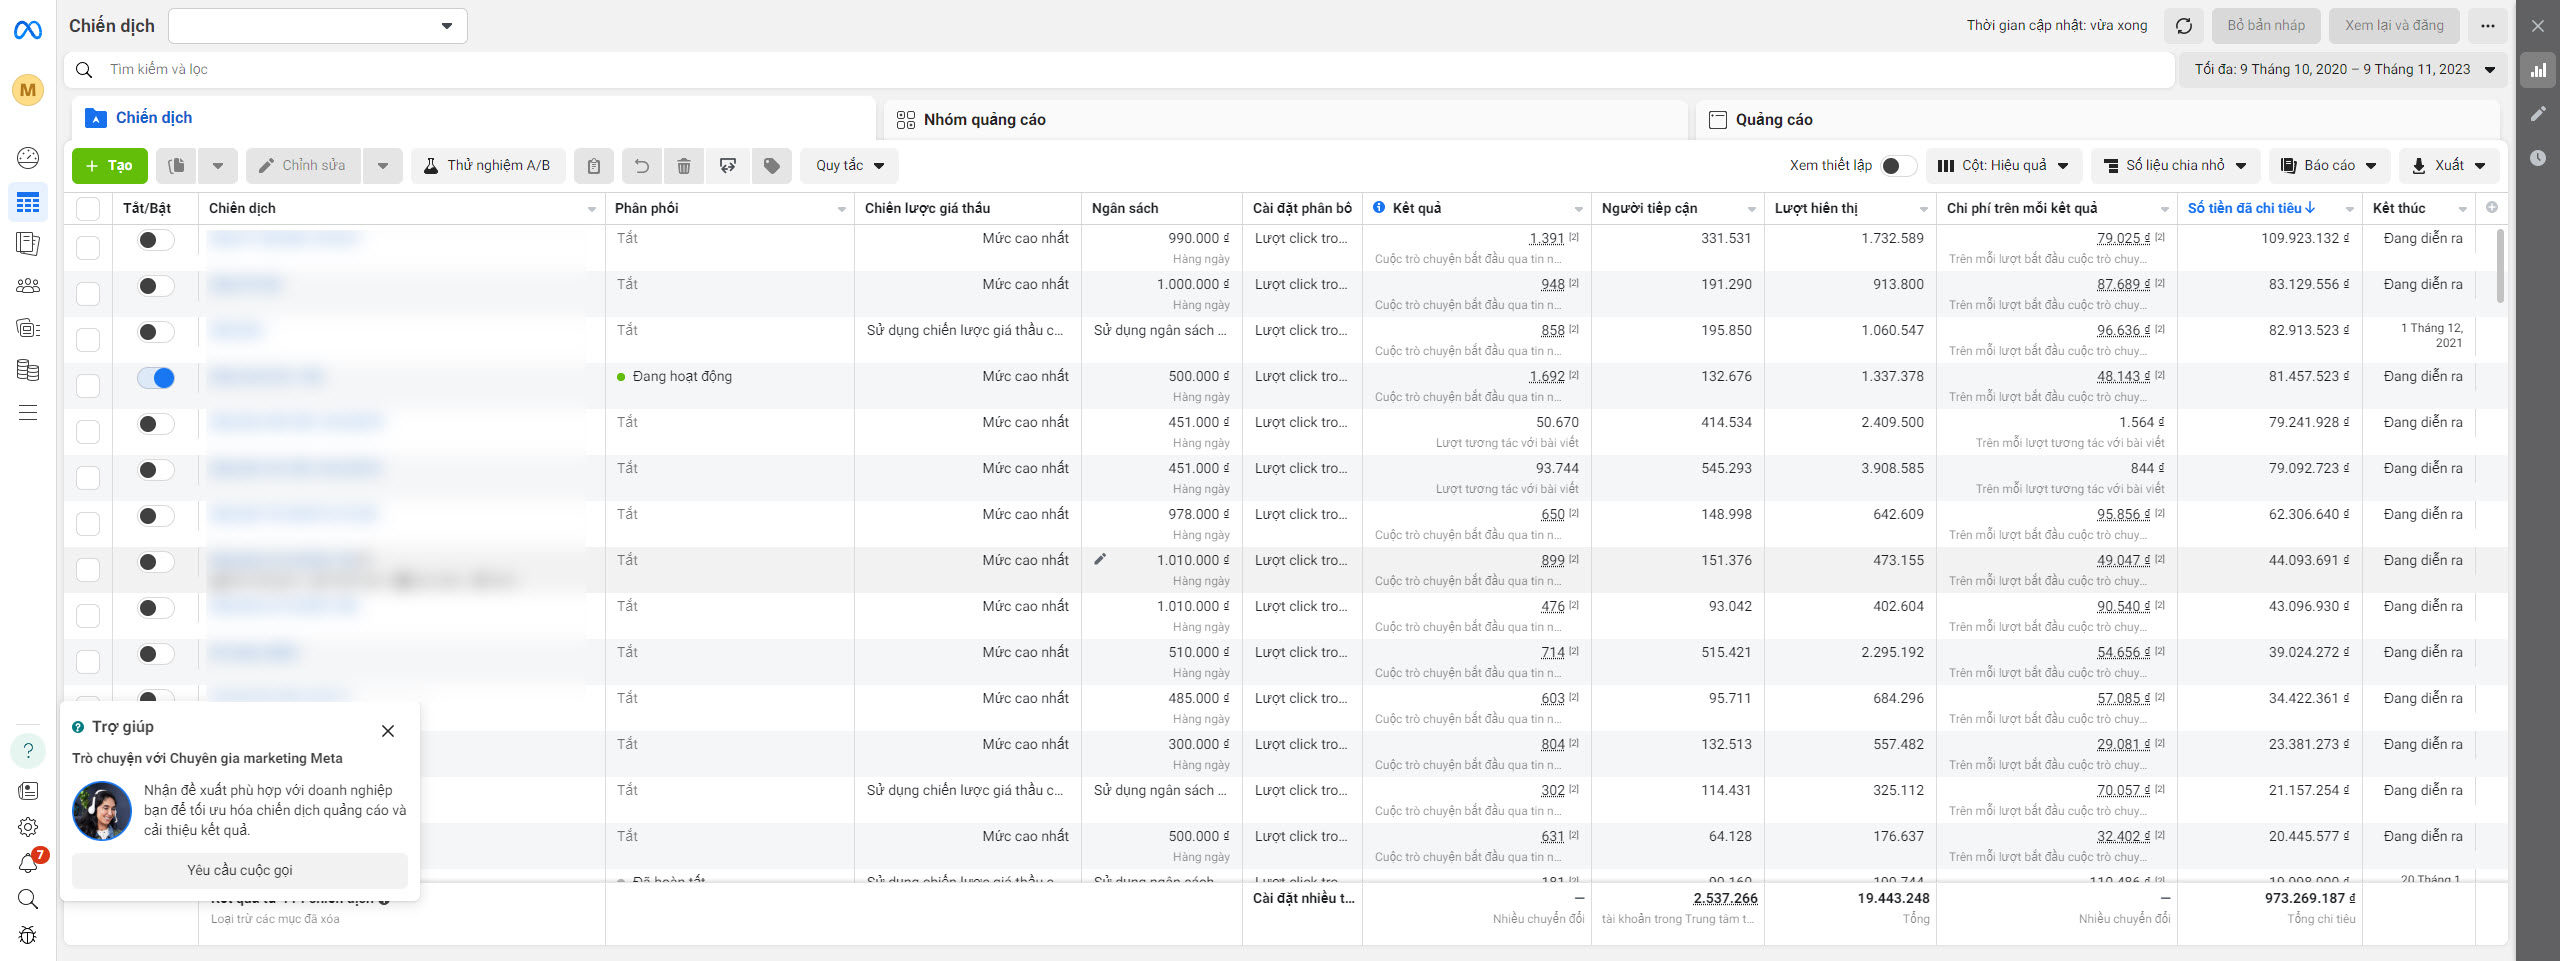The width and height of the screenshot is (2560, 961).
Task: Click the duplicate campaign icon
Action: click(x=177, y=166)
